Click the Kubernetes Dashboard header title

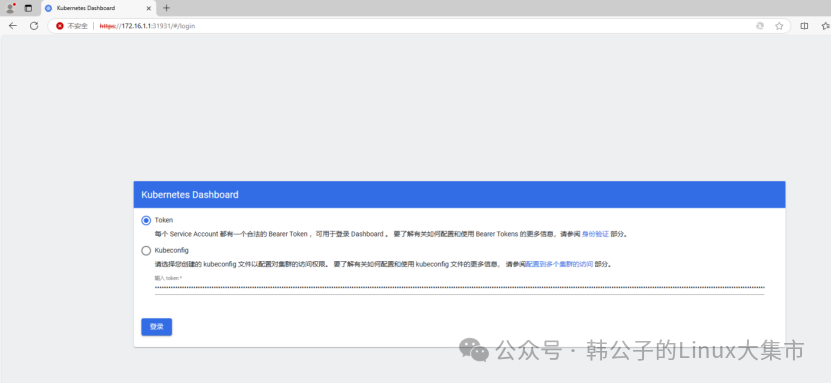coord(190,195)
